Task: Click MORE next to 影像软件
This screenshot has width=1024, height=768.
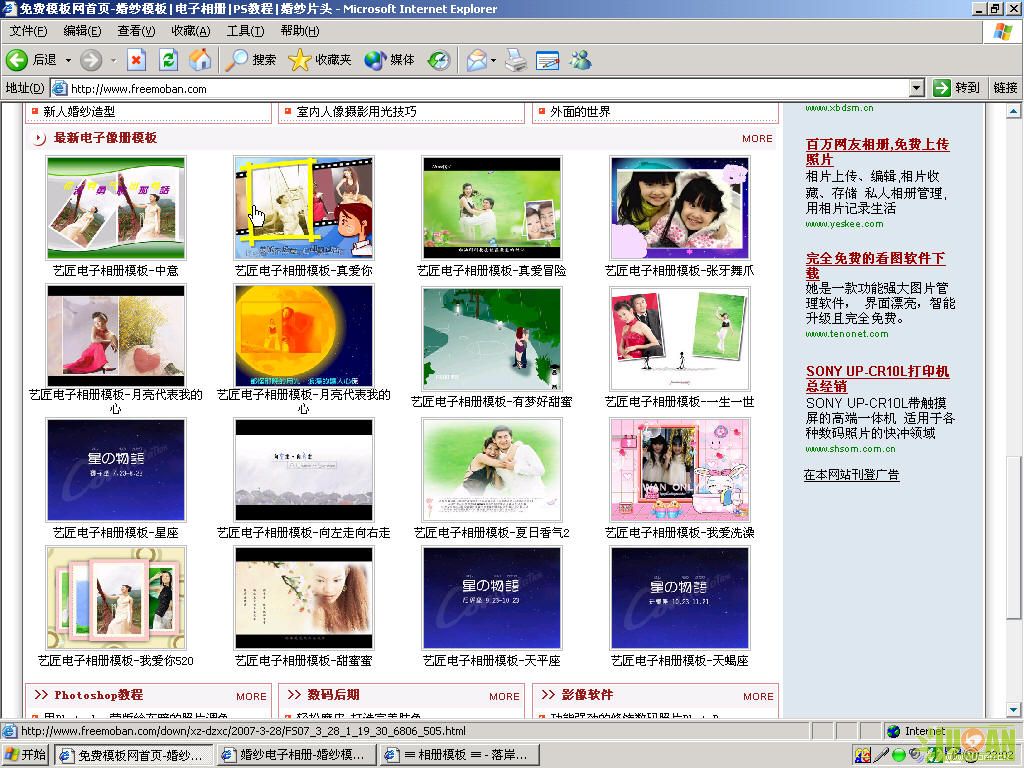Action: pos(758,696)
